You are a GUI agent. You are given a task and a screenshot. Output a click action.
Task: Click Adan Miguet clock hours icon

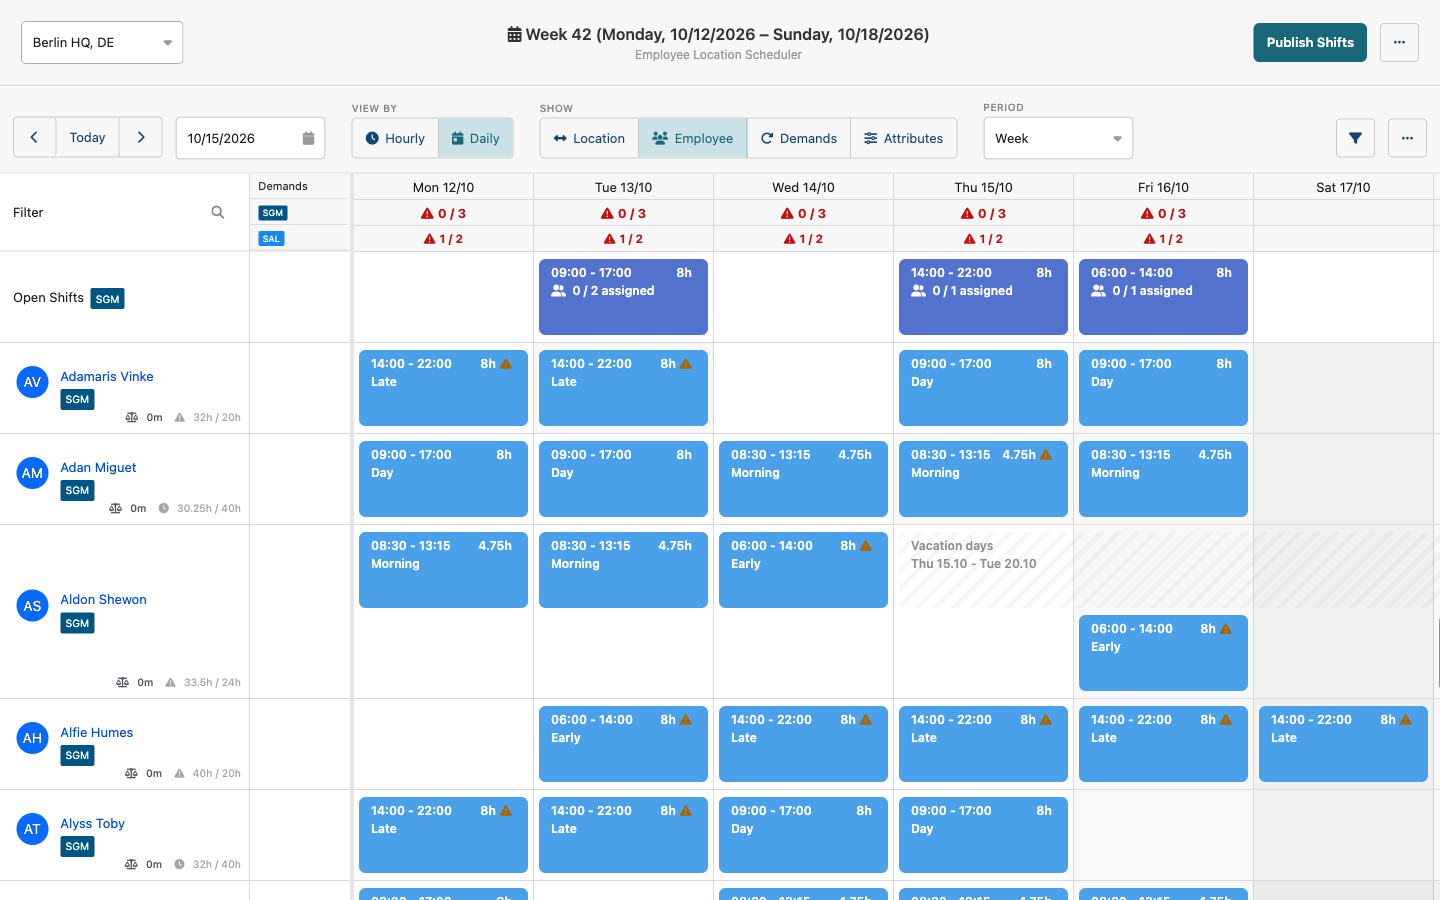point(164,508)
